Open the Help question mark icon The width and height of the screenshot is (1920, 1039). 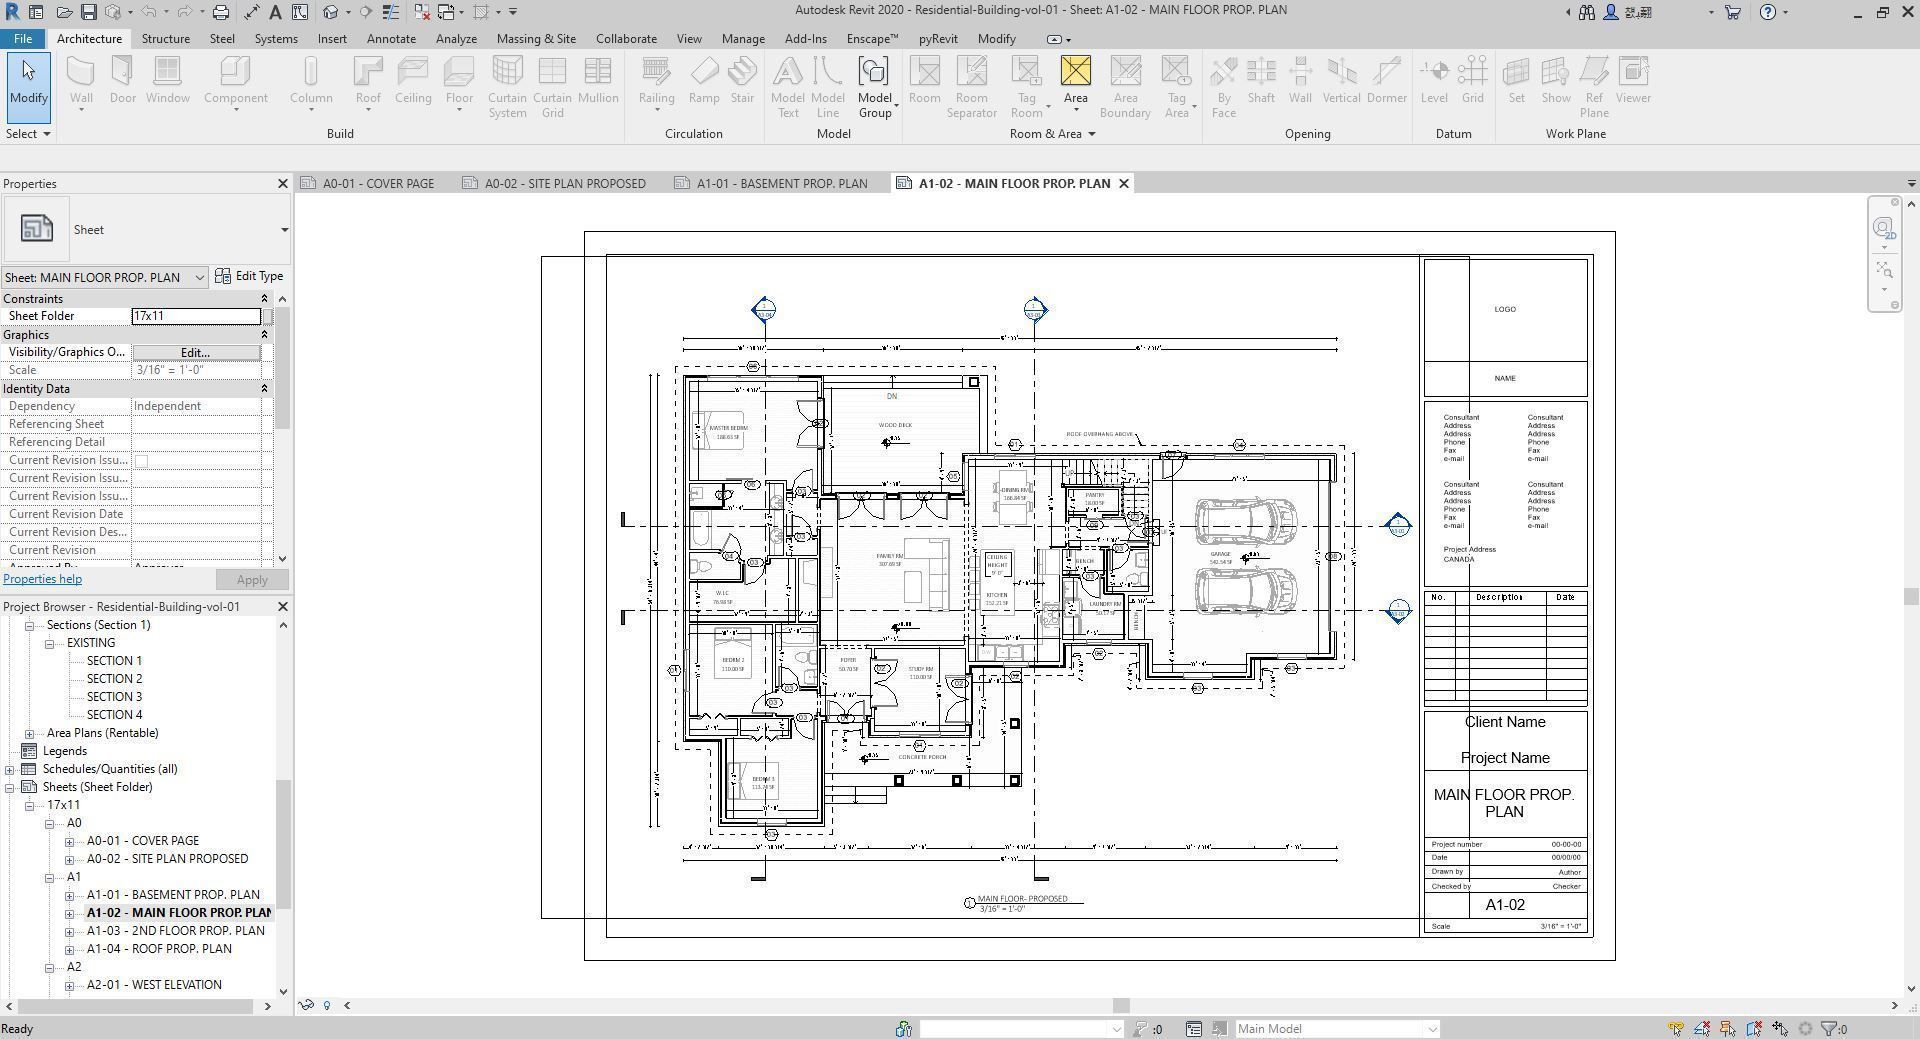[x=1768, y=12]
